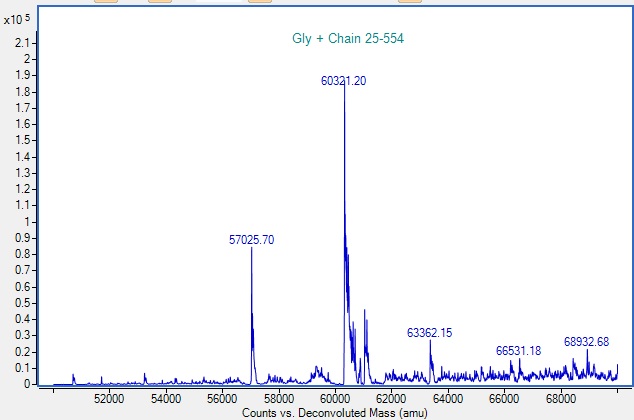
Task: Click the x-axis title 'Counts vs. Deconvoluted Mass (amu)'
Action: click(334, 413)
